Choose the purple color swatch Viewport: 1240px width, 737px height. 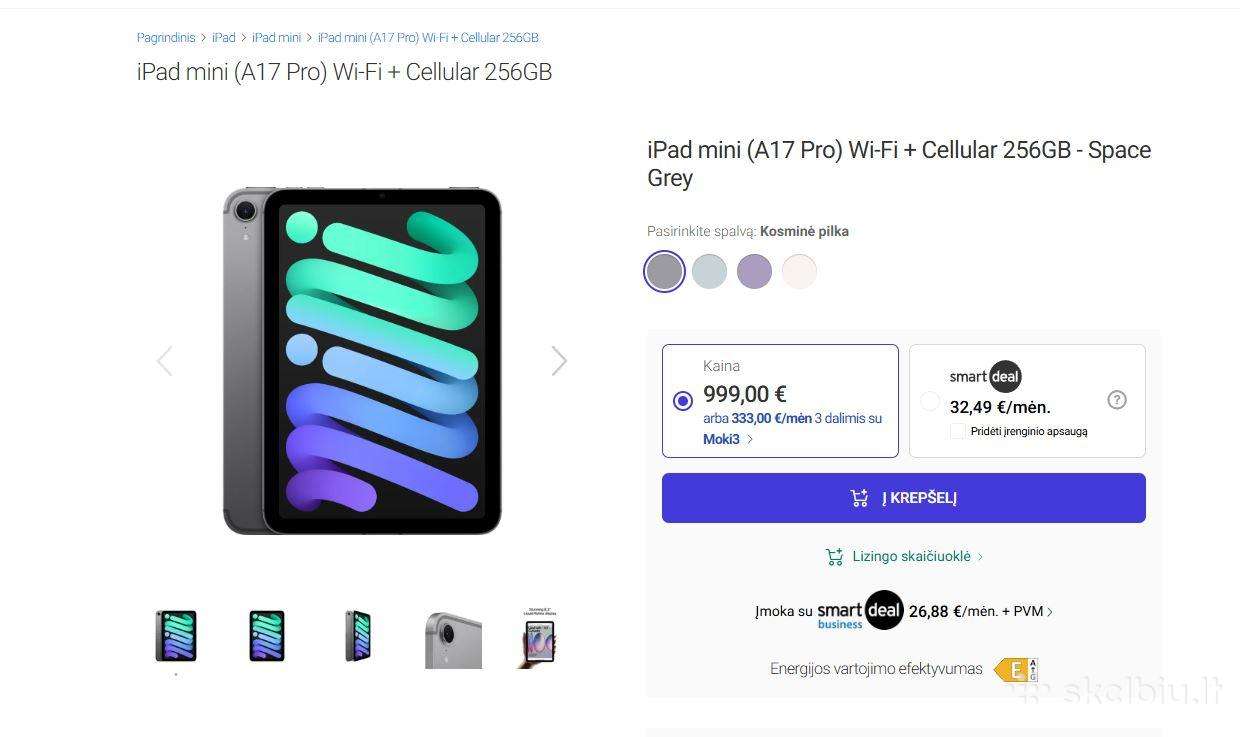click(754, 271)
